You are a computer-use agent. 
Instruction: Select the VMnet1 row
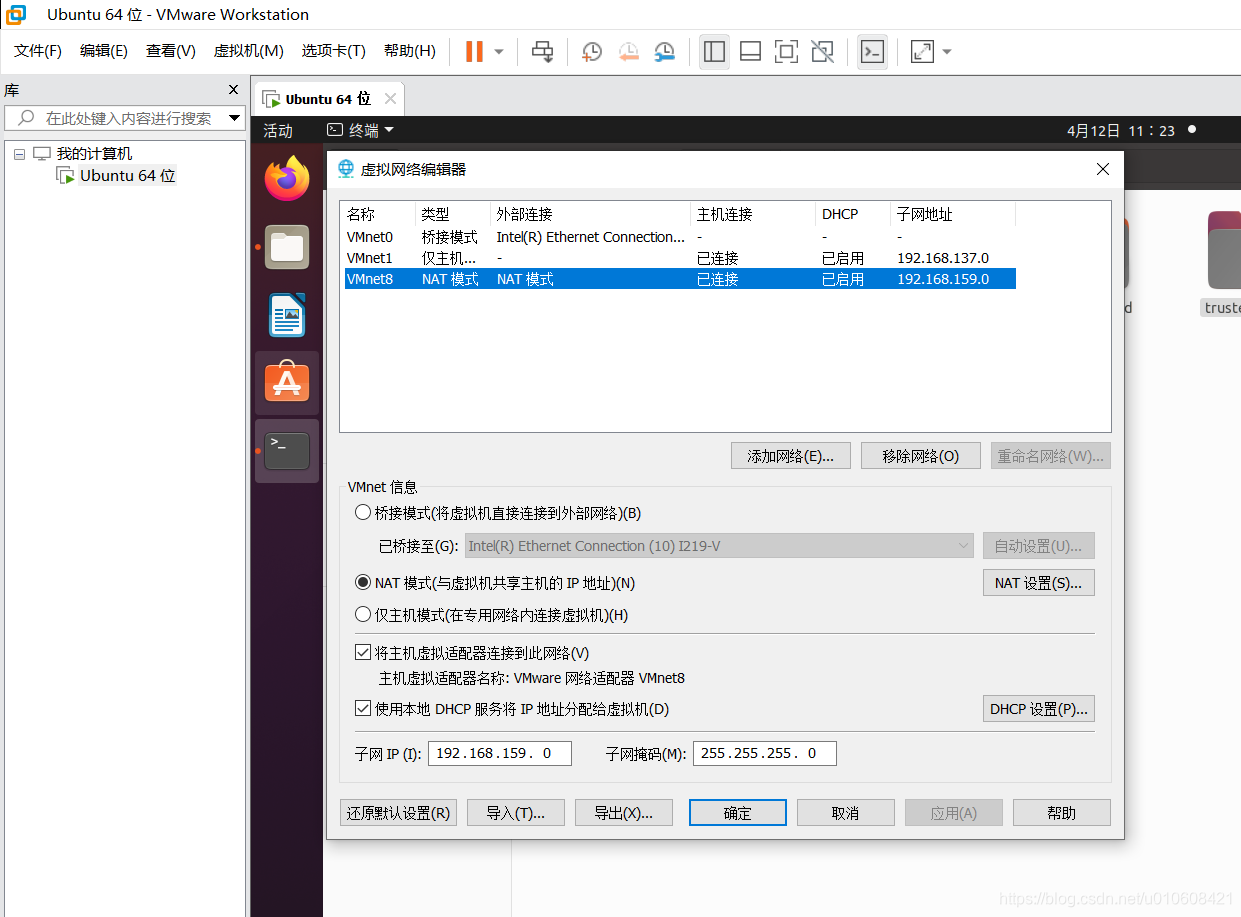[680, 258]
